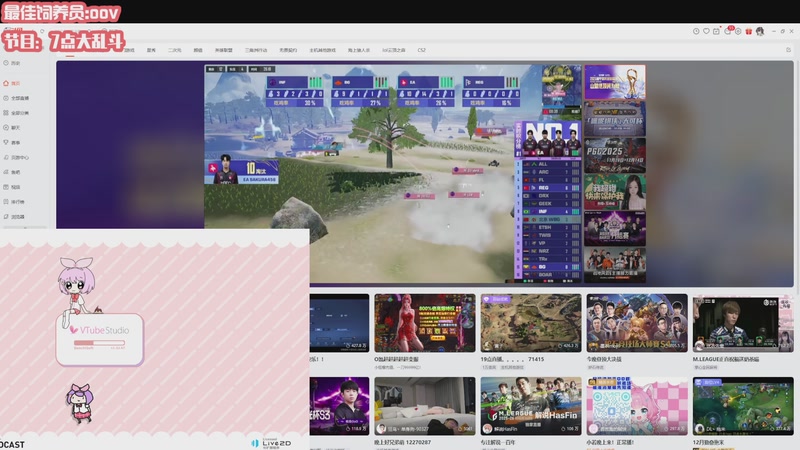Click the EA SAKURA458 player overlay in video

[241, 171]
